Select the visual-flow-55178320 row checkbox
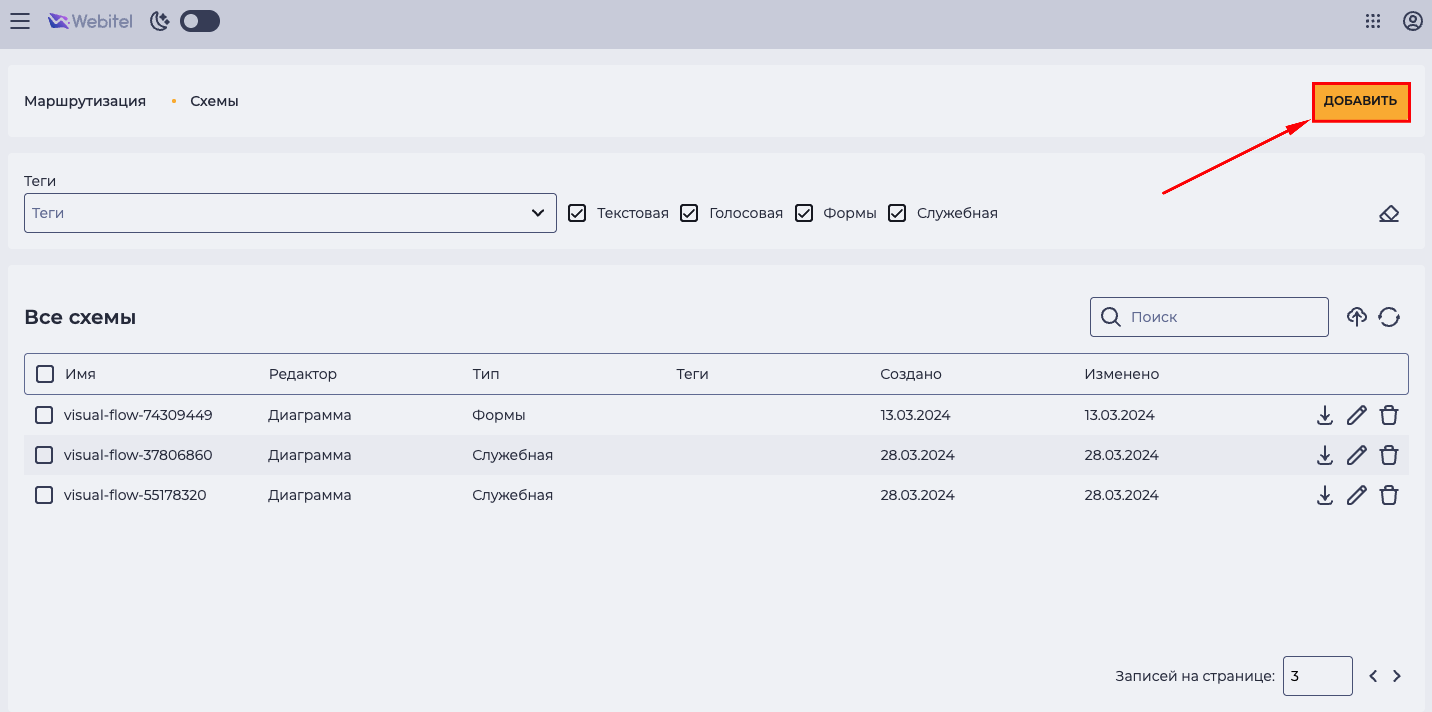 [44, 495]
